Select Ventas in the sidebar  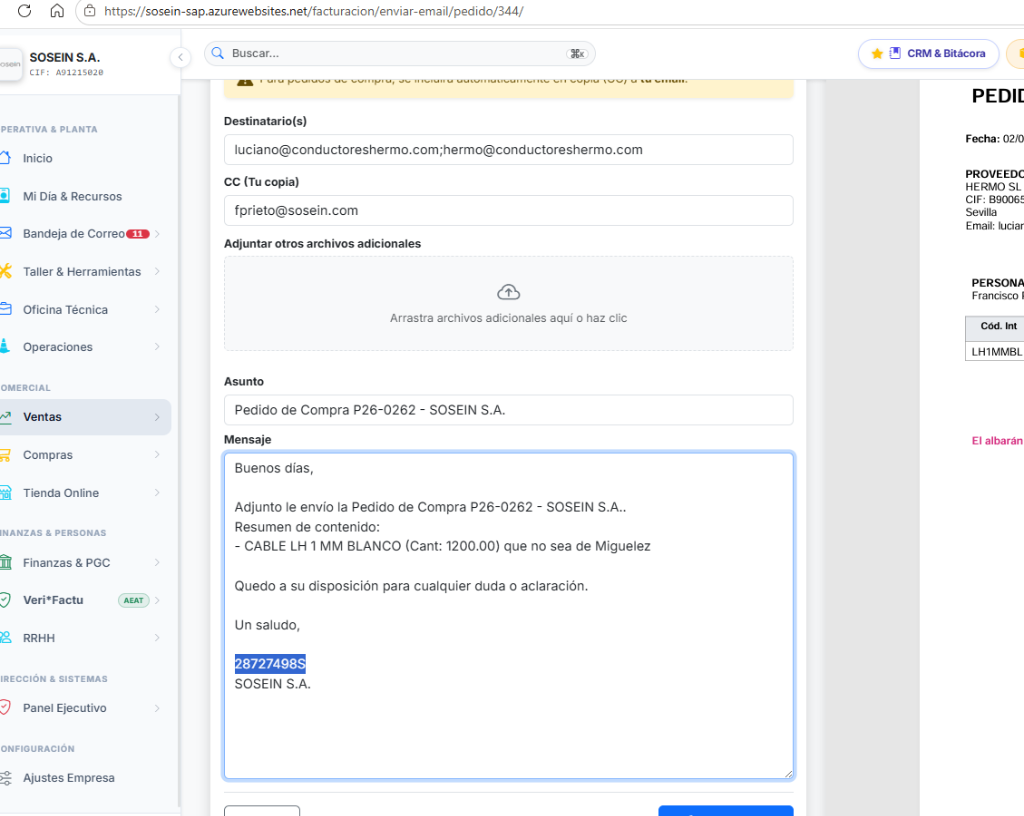coord(86,416)
